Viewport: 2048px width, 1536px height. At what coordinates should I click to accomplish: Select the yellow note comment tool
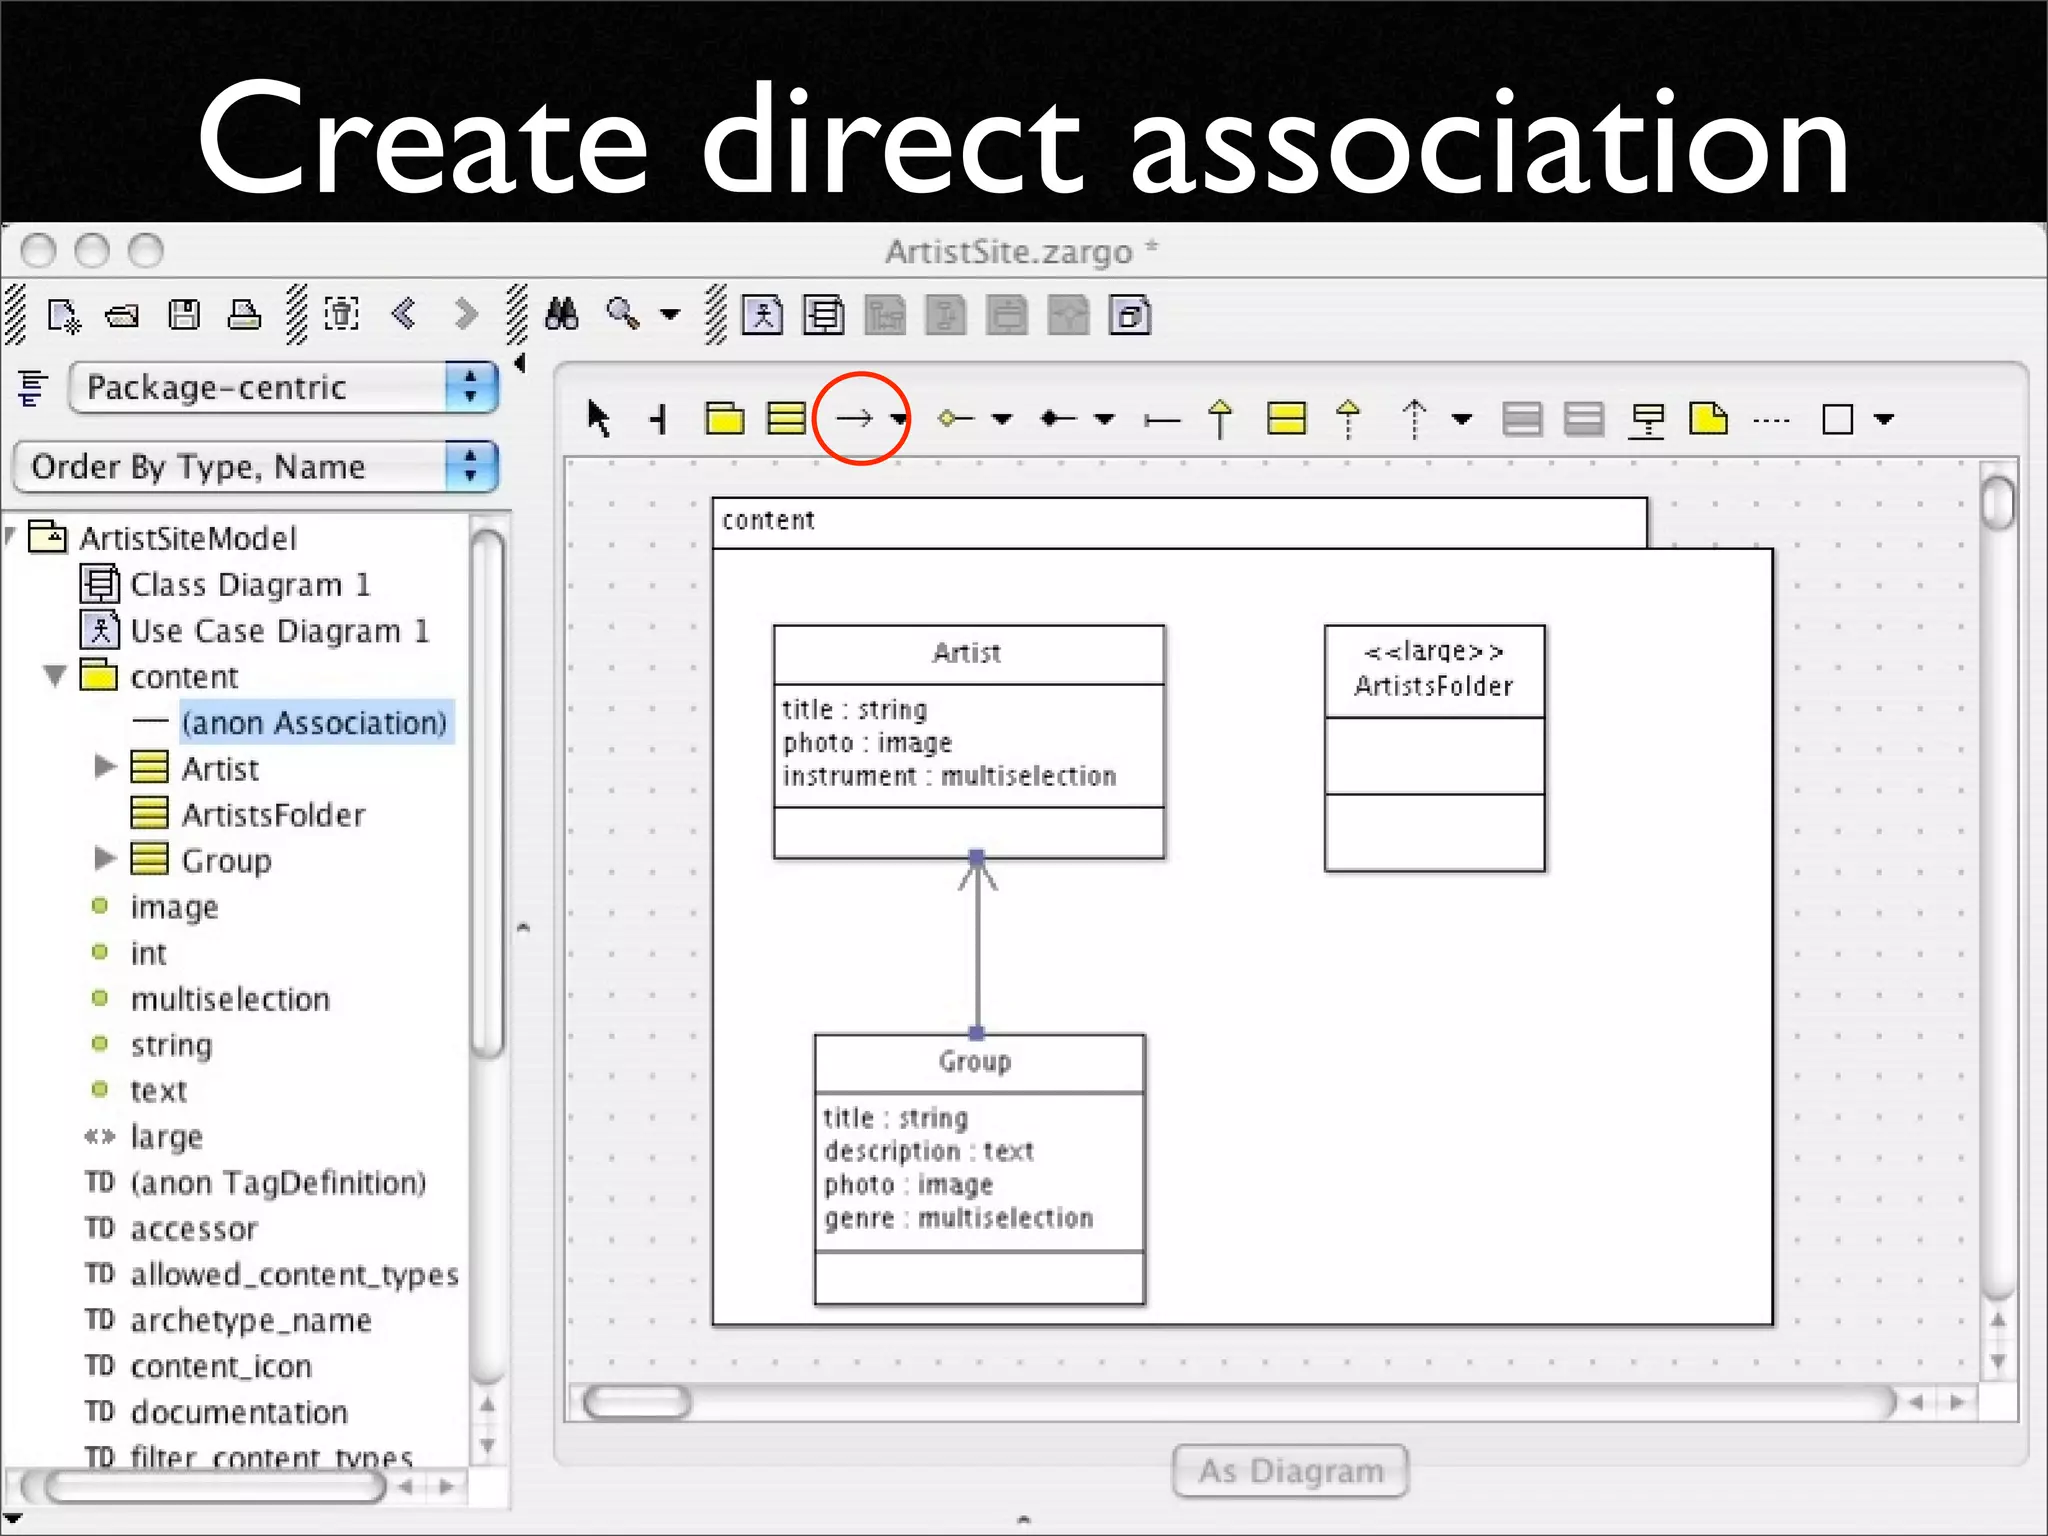(x=1708, y=418)
